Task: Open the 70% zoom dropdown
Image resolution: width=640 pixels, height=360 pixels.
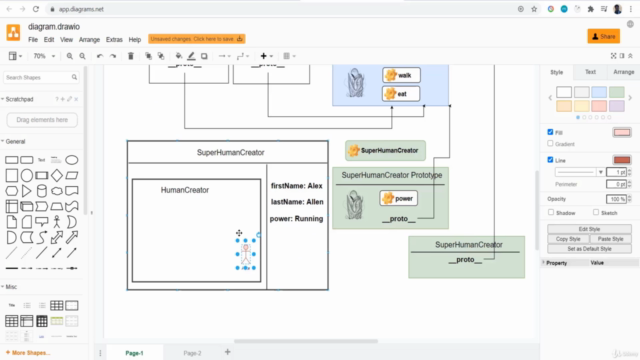Action: pos(44,56)
